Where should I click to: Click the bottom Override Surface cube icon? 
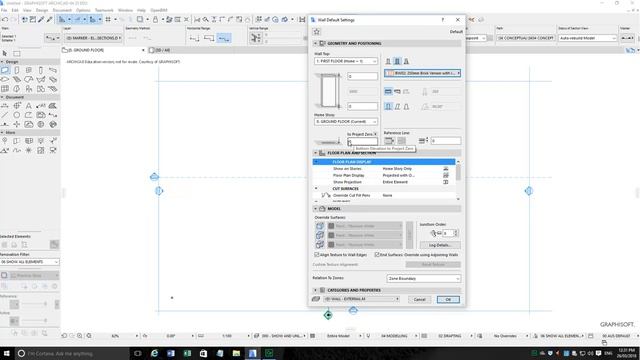pyautogui.click(x=320, y=244)
